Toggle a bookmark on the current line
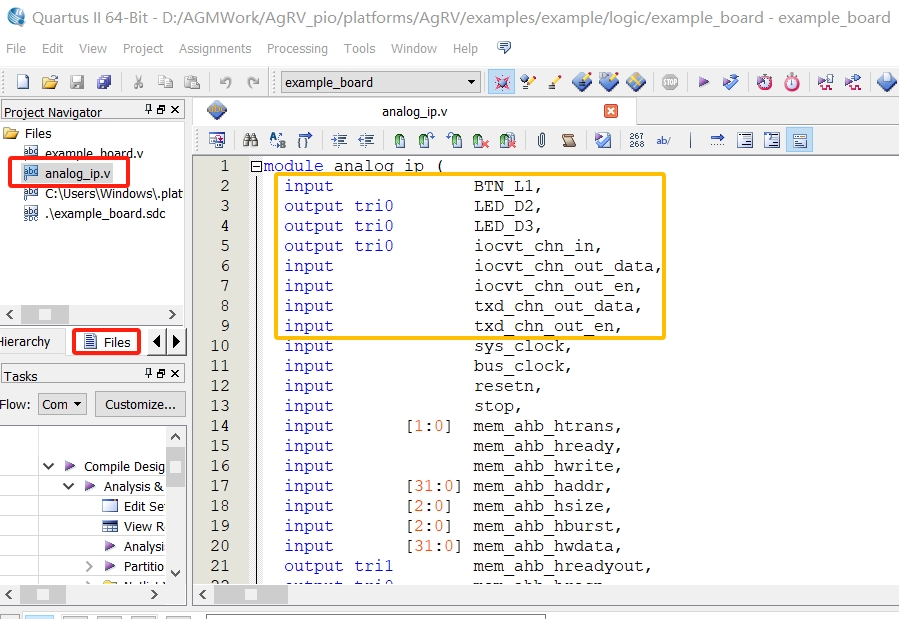Image resolution: width=899 pixels, height=619 pixels. (x=400, y=140)
